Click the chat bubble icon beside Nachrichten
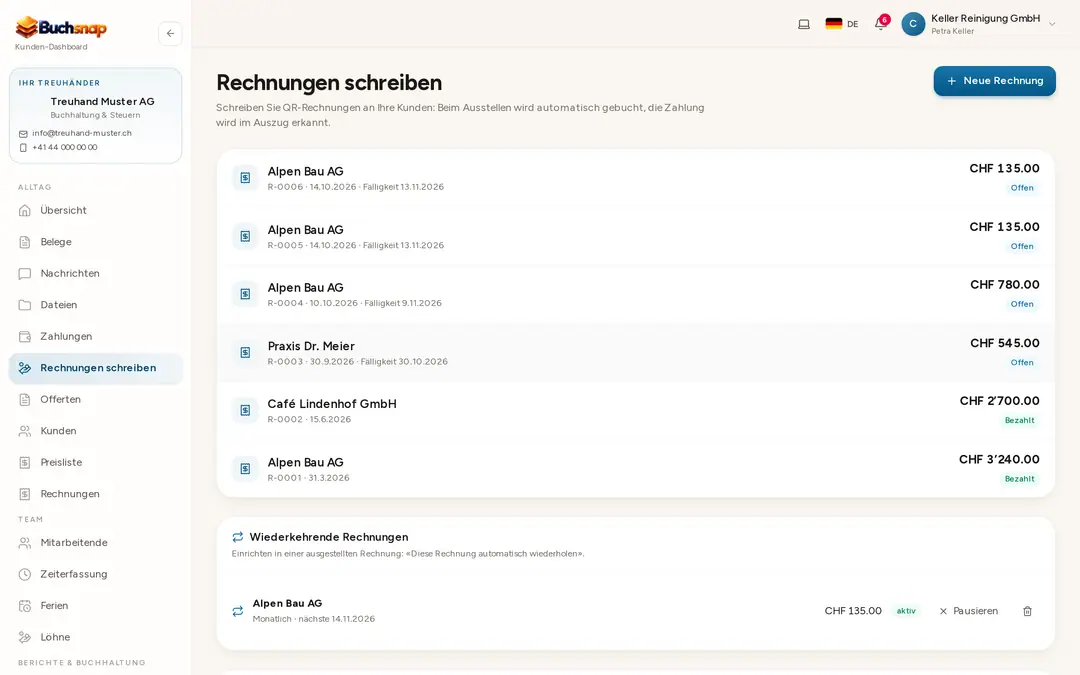The width and height of the screenshot is (1080, 675). (25, 273)
